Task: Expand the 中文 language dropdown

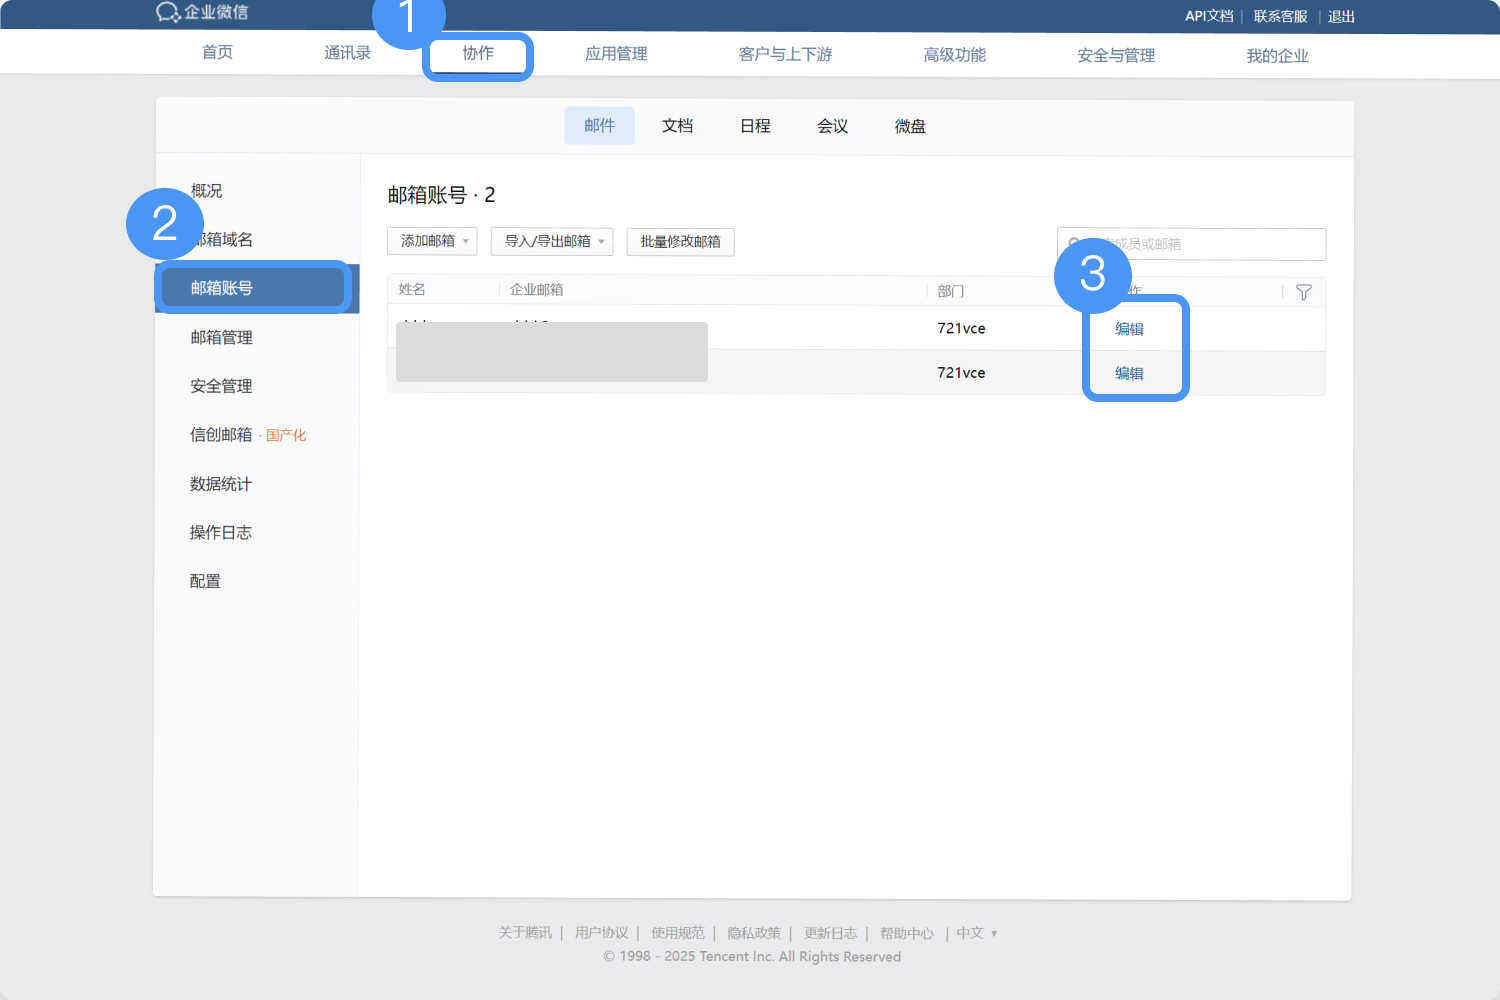Action: coord(977,933)
